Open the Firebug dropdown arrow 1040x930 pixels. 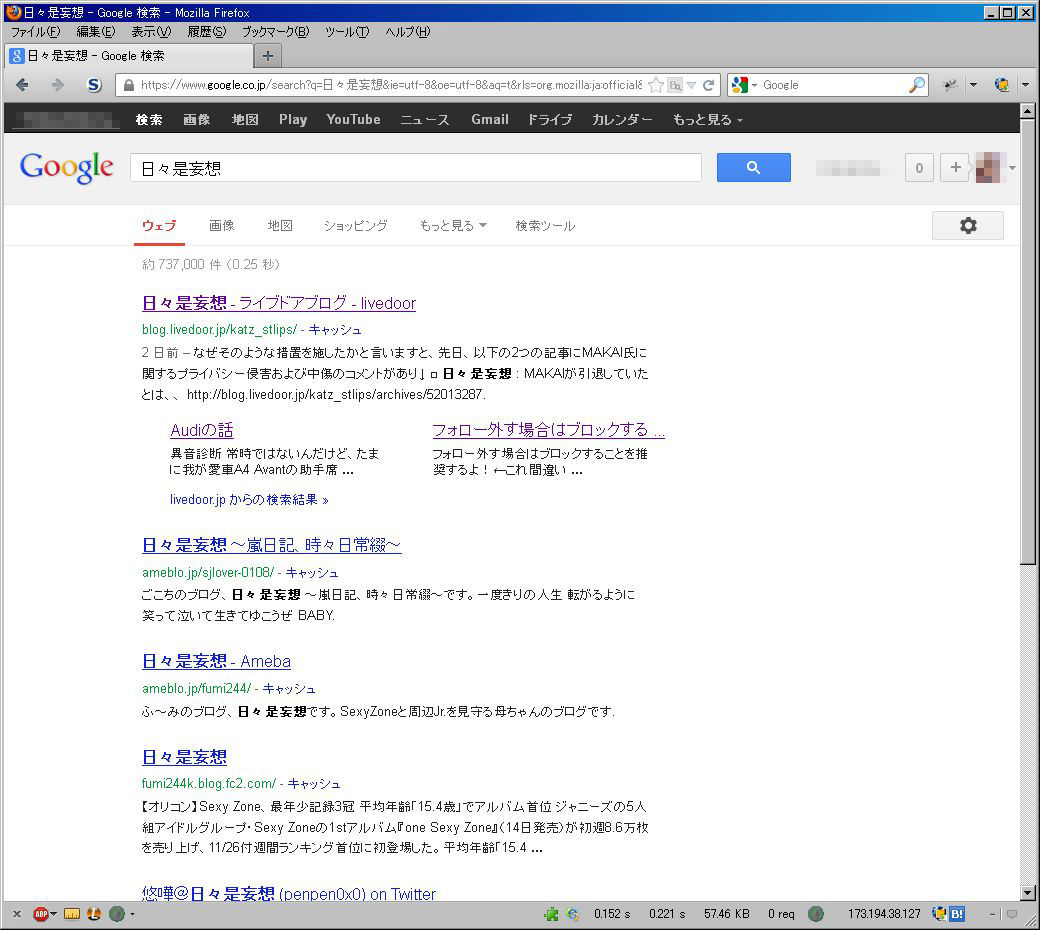973,85
